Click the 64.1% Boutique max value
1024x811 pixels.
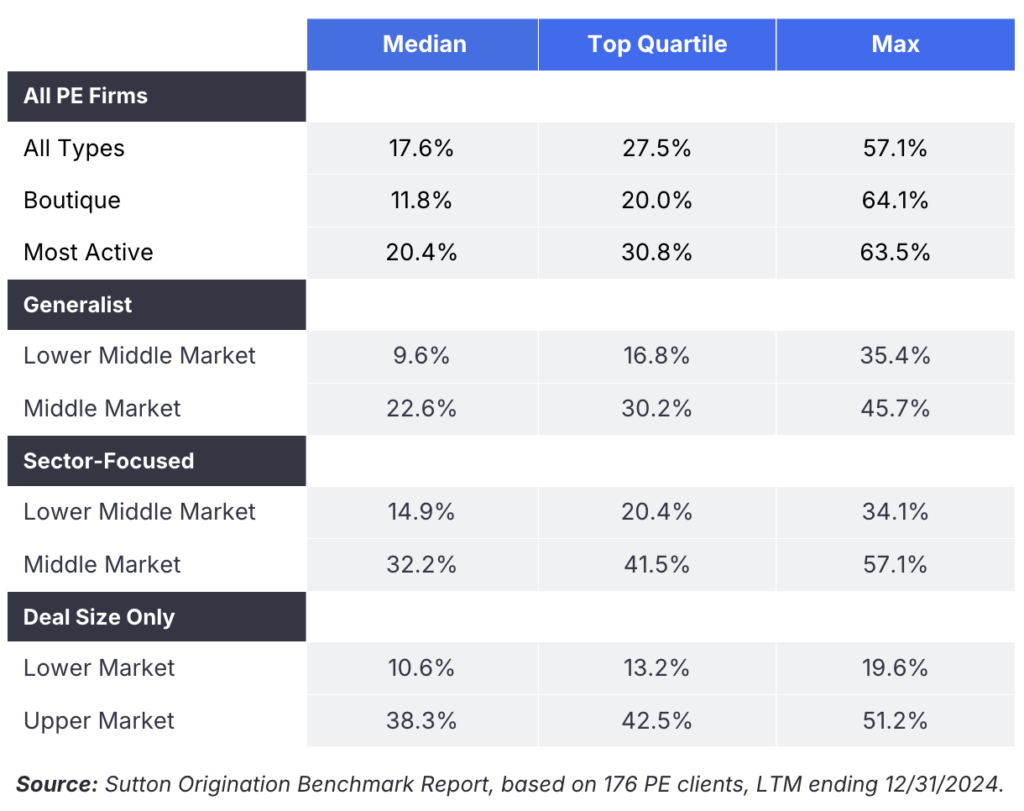895,200
